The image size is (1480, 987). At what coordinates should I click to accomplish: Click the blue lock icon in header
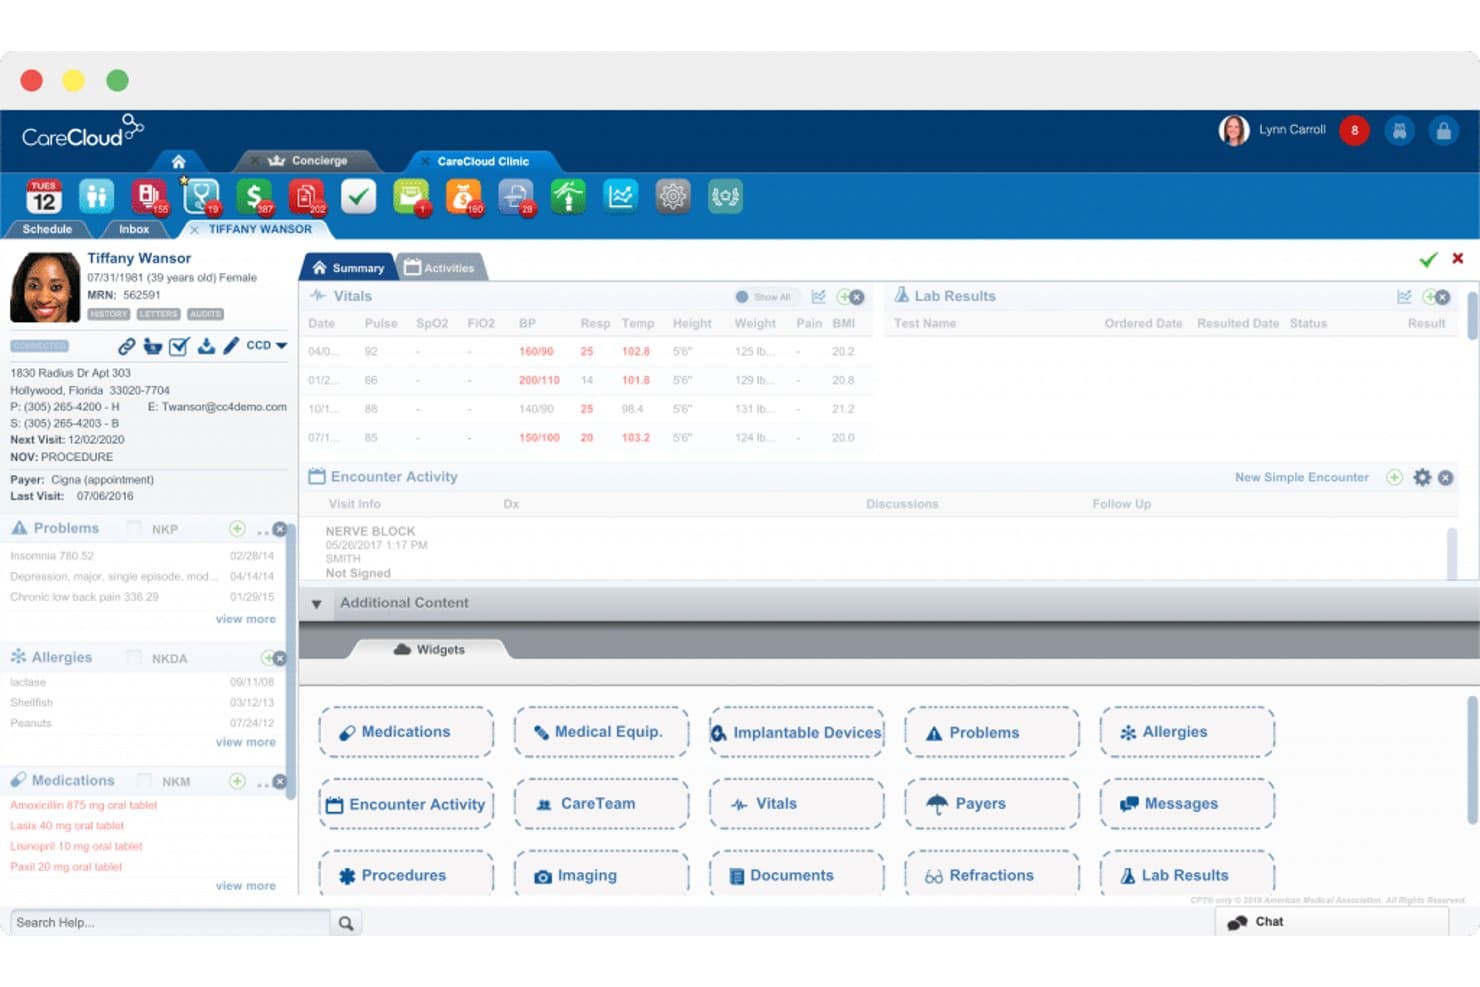coord(1443,130)
